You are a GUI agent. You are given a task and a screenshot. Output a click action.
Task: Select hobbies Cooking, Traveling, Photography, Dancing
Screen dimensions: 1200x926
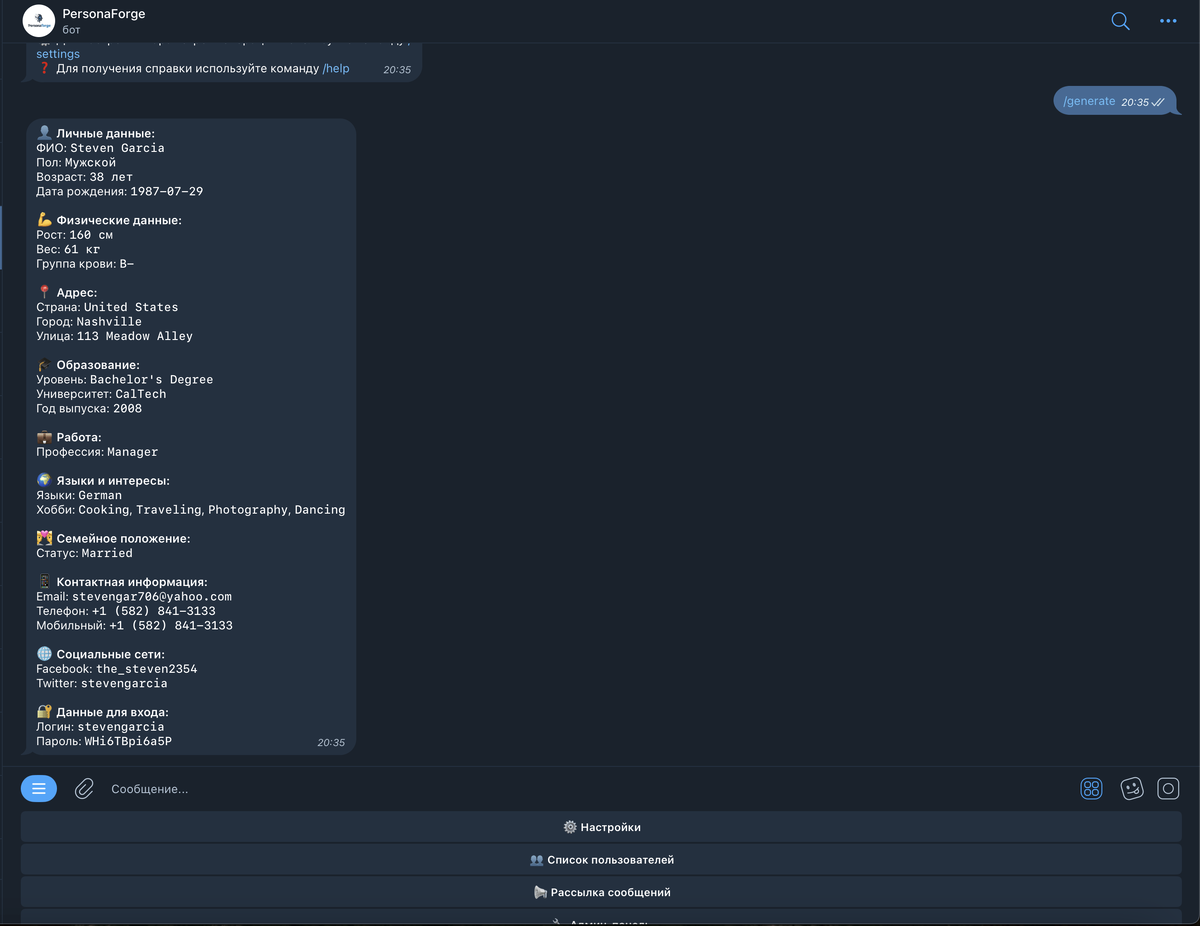click(x=212, y=510)
